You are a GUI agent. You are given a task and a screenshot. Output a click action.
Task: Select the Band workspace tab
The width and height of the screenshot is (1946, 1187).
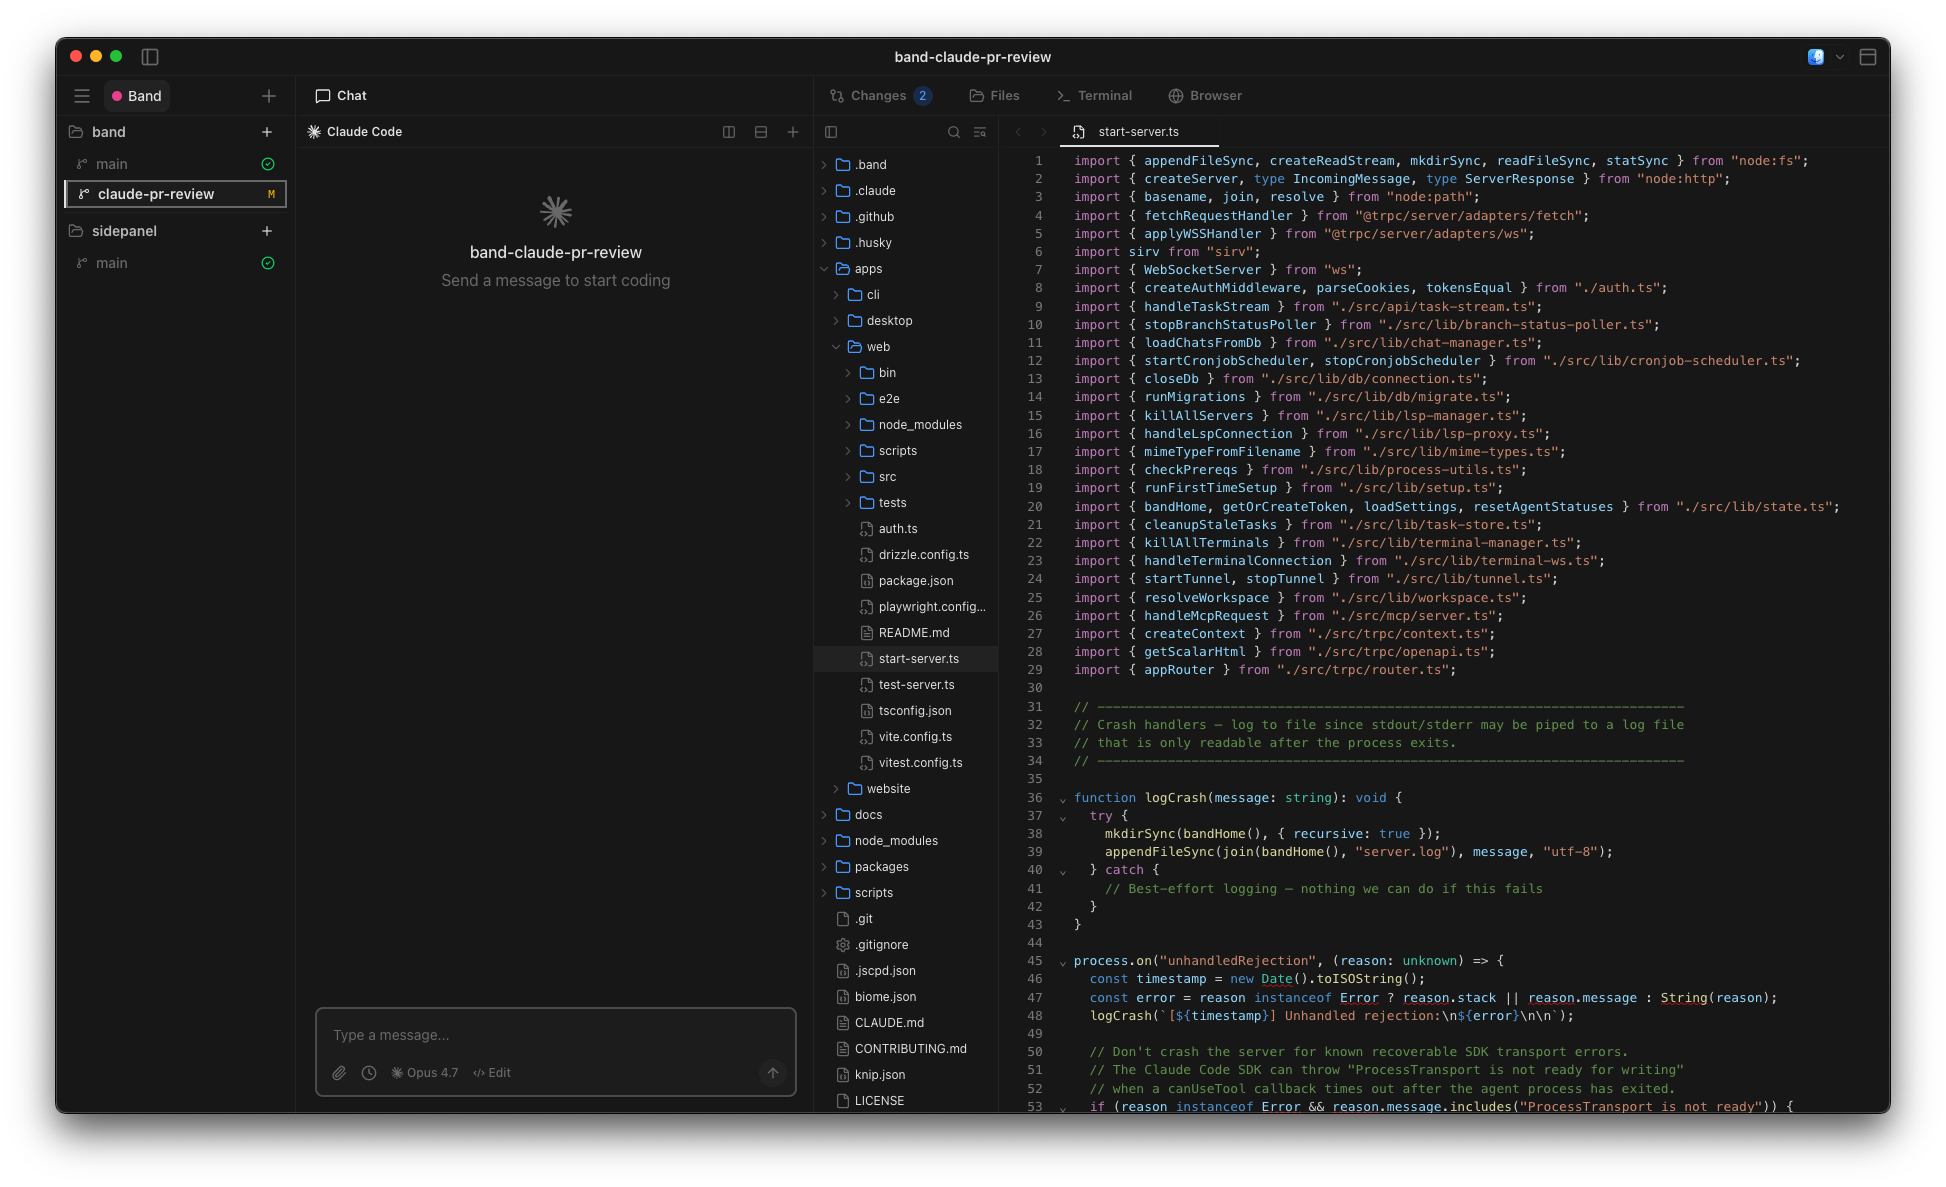137,96
